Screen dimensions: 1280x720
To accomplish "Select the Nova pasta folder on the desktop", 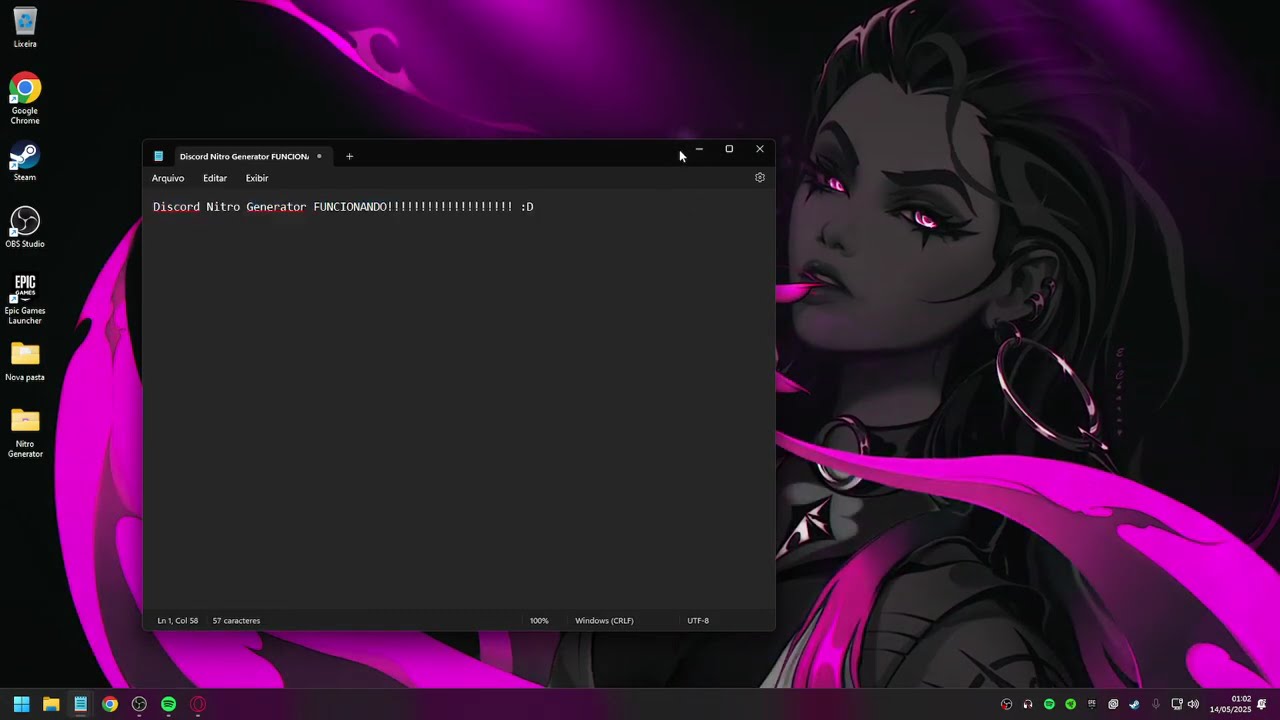I will click(25, 362).
